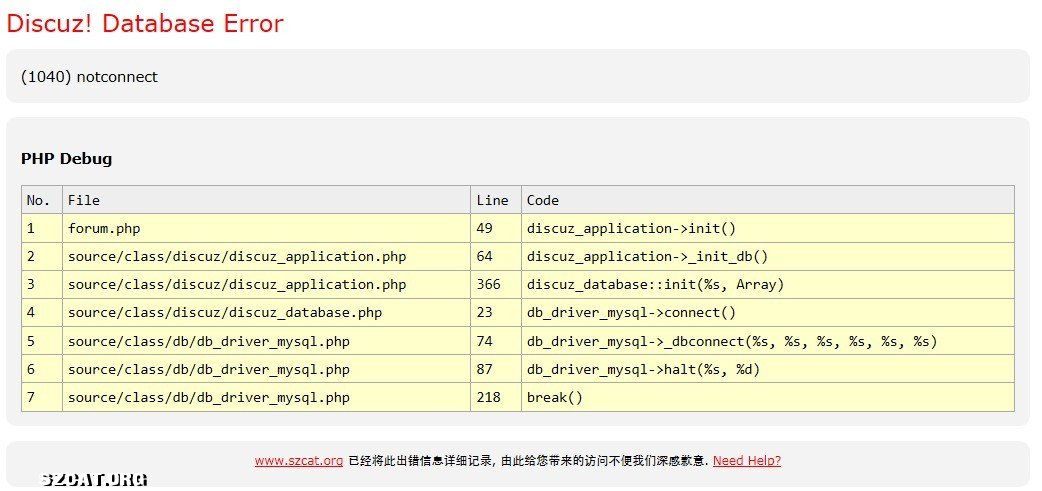This screenshot has width=1042, height=491.
Task: Click the (1040) notconnect error message
Action: [x=90, y=76]
